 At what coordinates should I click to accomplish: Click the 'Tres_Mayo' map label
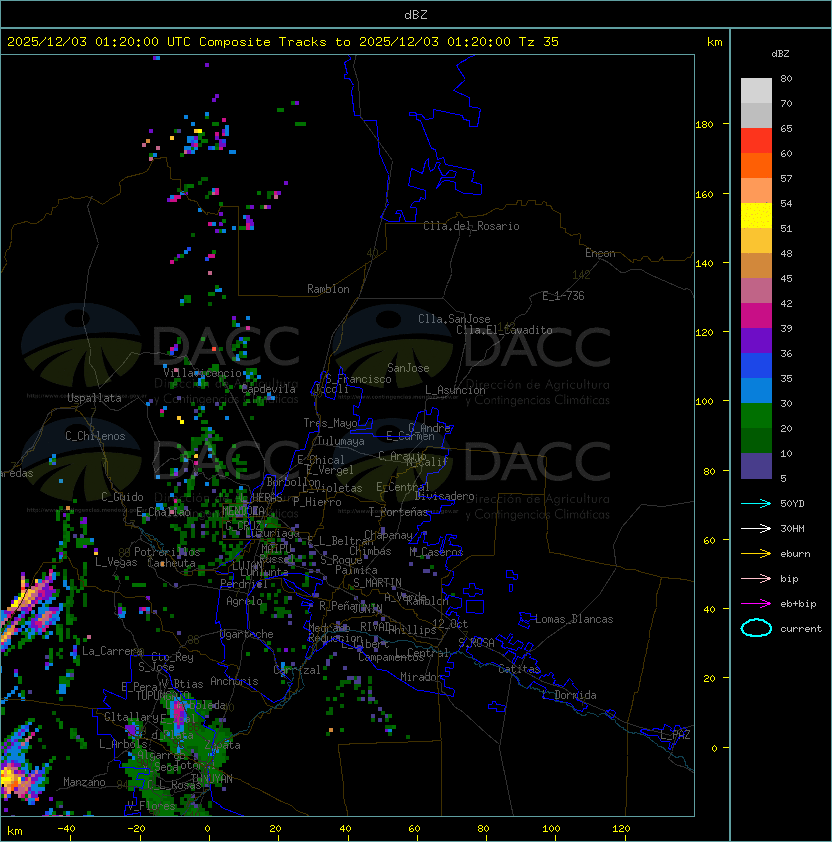[x=330, y=423]
